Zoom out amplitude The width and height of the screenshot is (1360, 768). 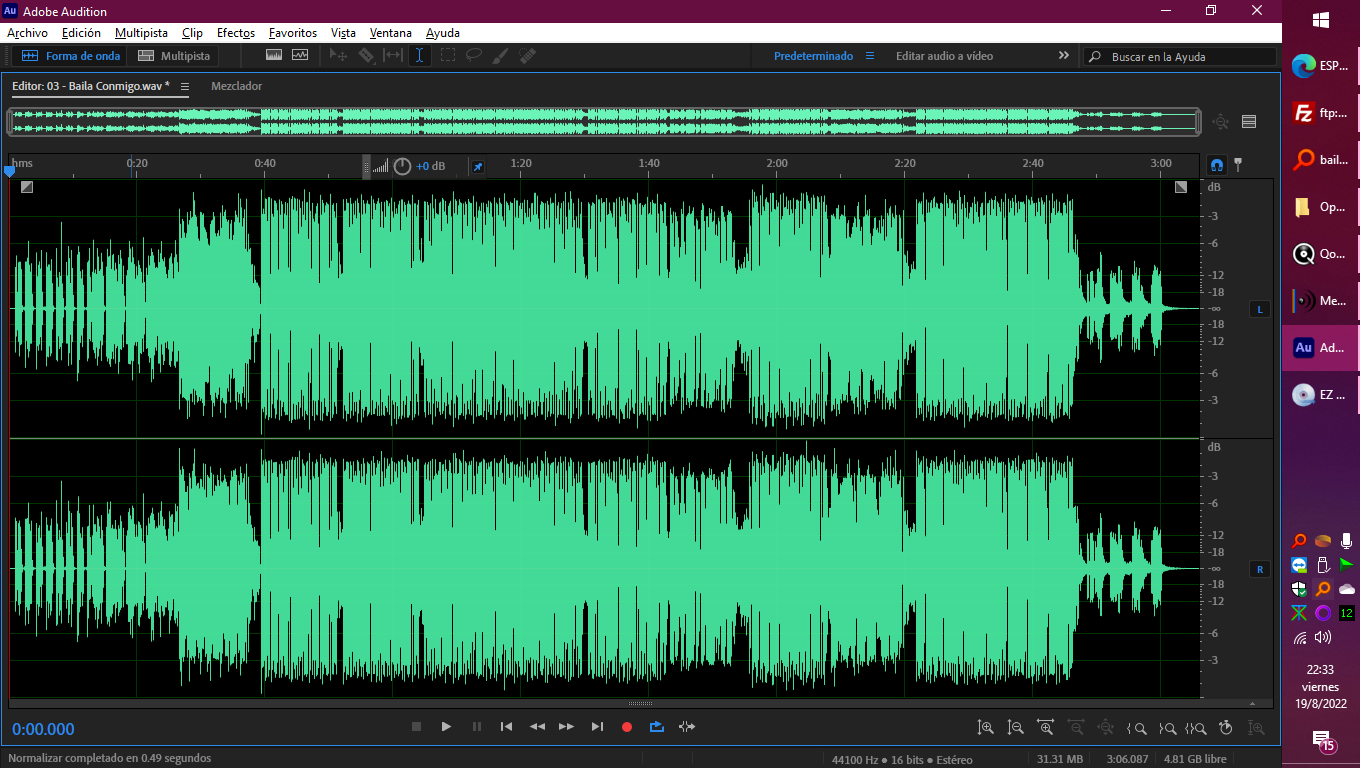tap(1016, 728)
